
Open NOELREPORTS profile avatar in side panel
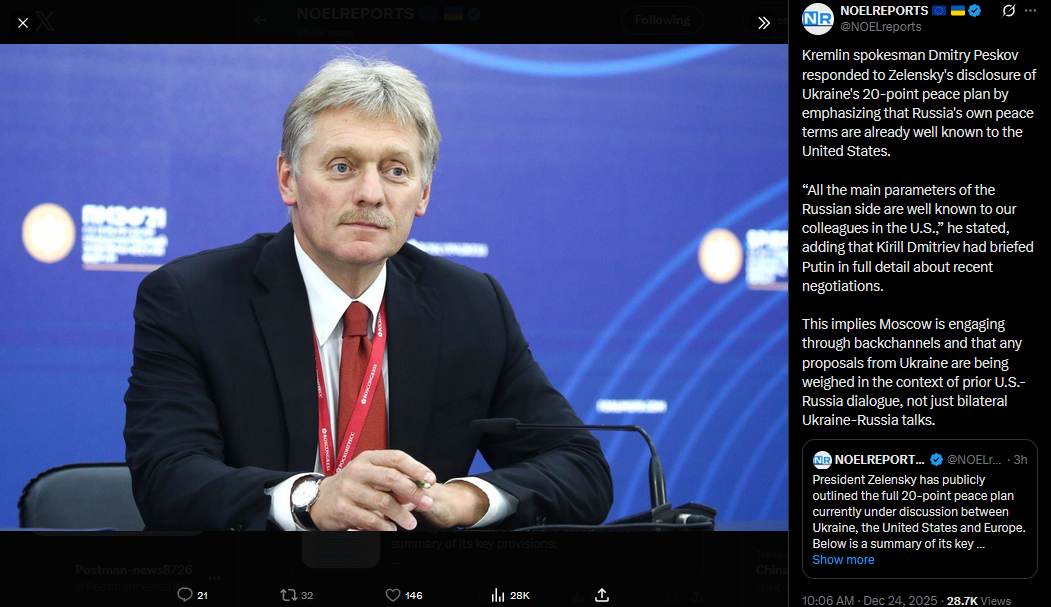tap(818, 19)
